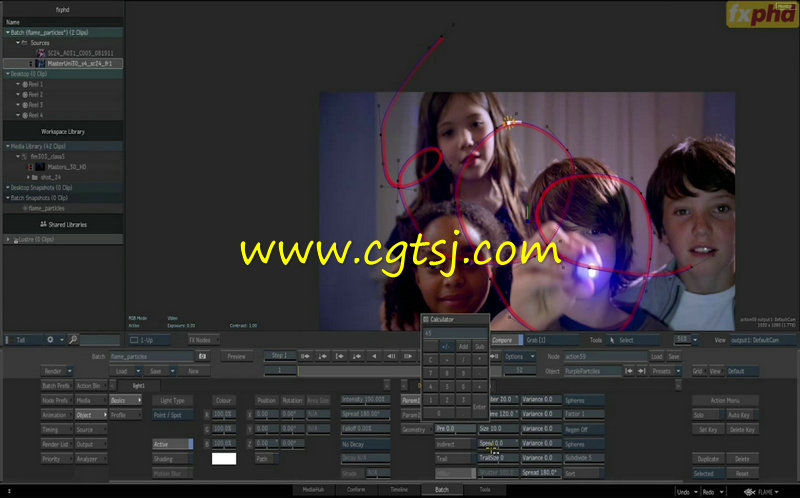Select the MasterUni3D clip icon
This screenshot has height=498, width=800.
[40, 64]
